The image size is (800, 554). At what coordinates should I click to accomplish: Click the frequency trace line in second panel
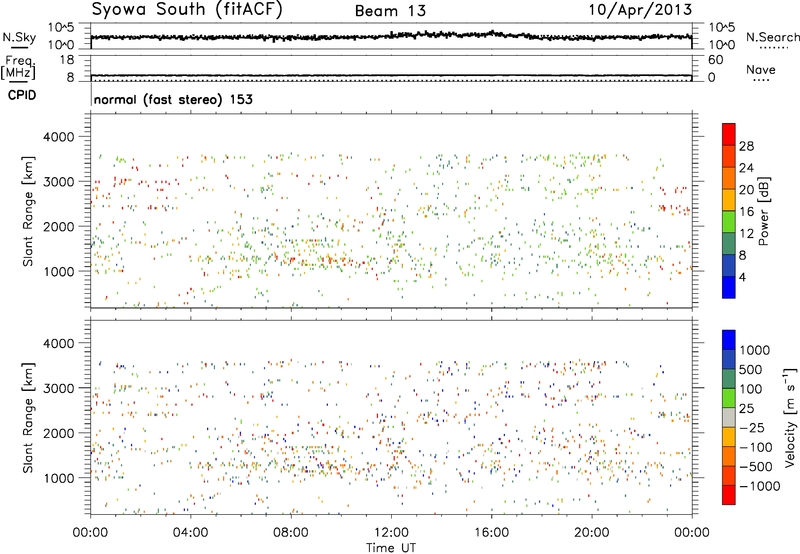[391, 75]
